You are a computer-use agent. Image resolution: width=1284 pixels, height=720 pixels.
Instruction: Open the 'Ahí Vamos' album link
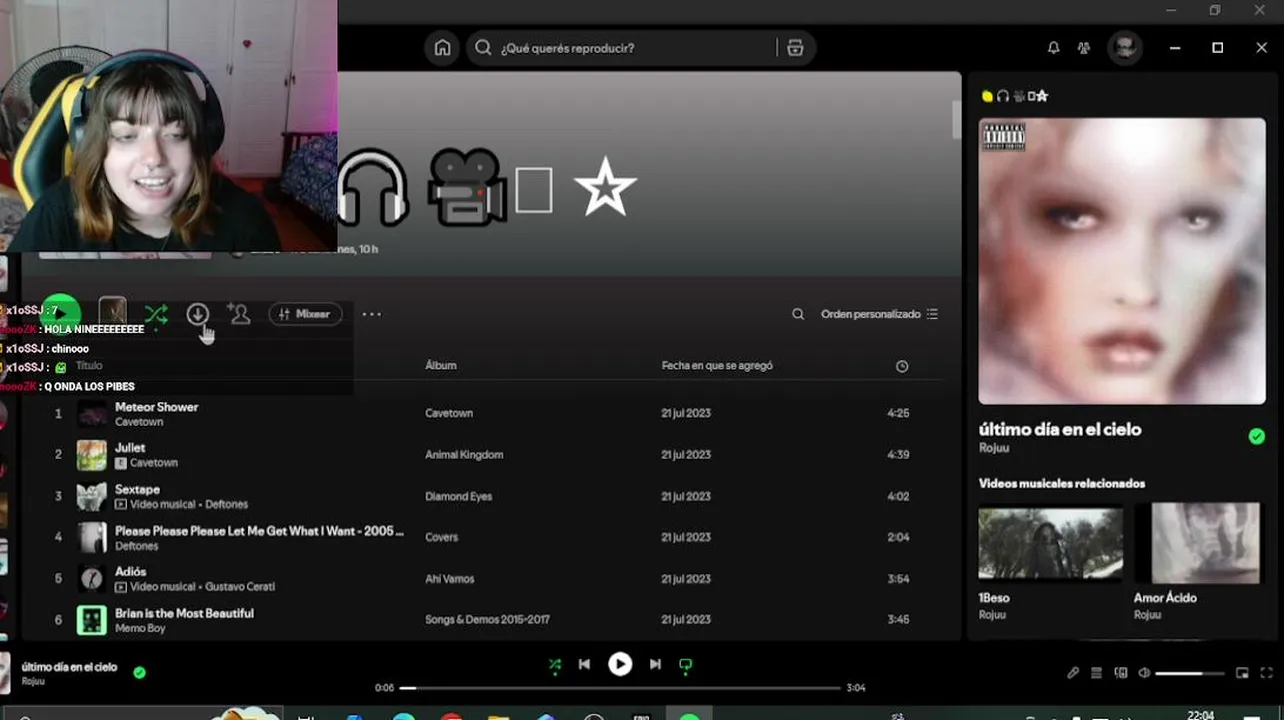(x=450, y=579)
